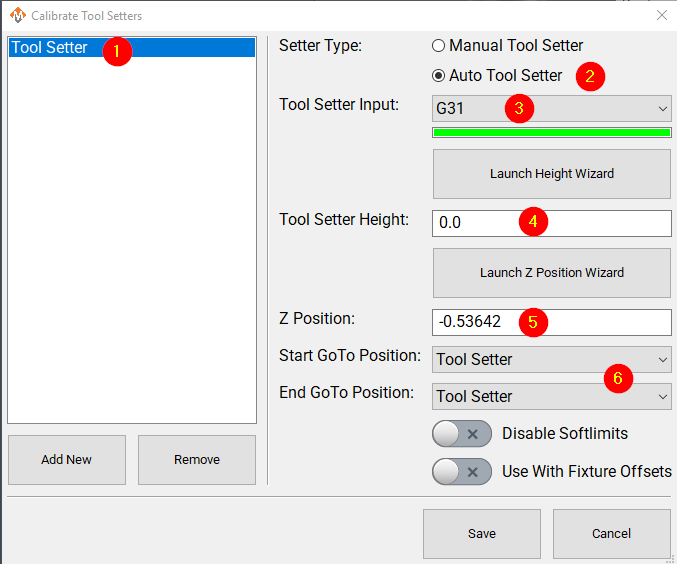Viewport: 677px width, 564px height.
Task: Toggle the Disable Softlimits switch
Action: (x=462, y=434)
